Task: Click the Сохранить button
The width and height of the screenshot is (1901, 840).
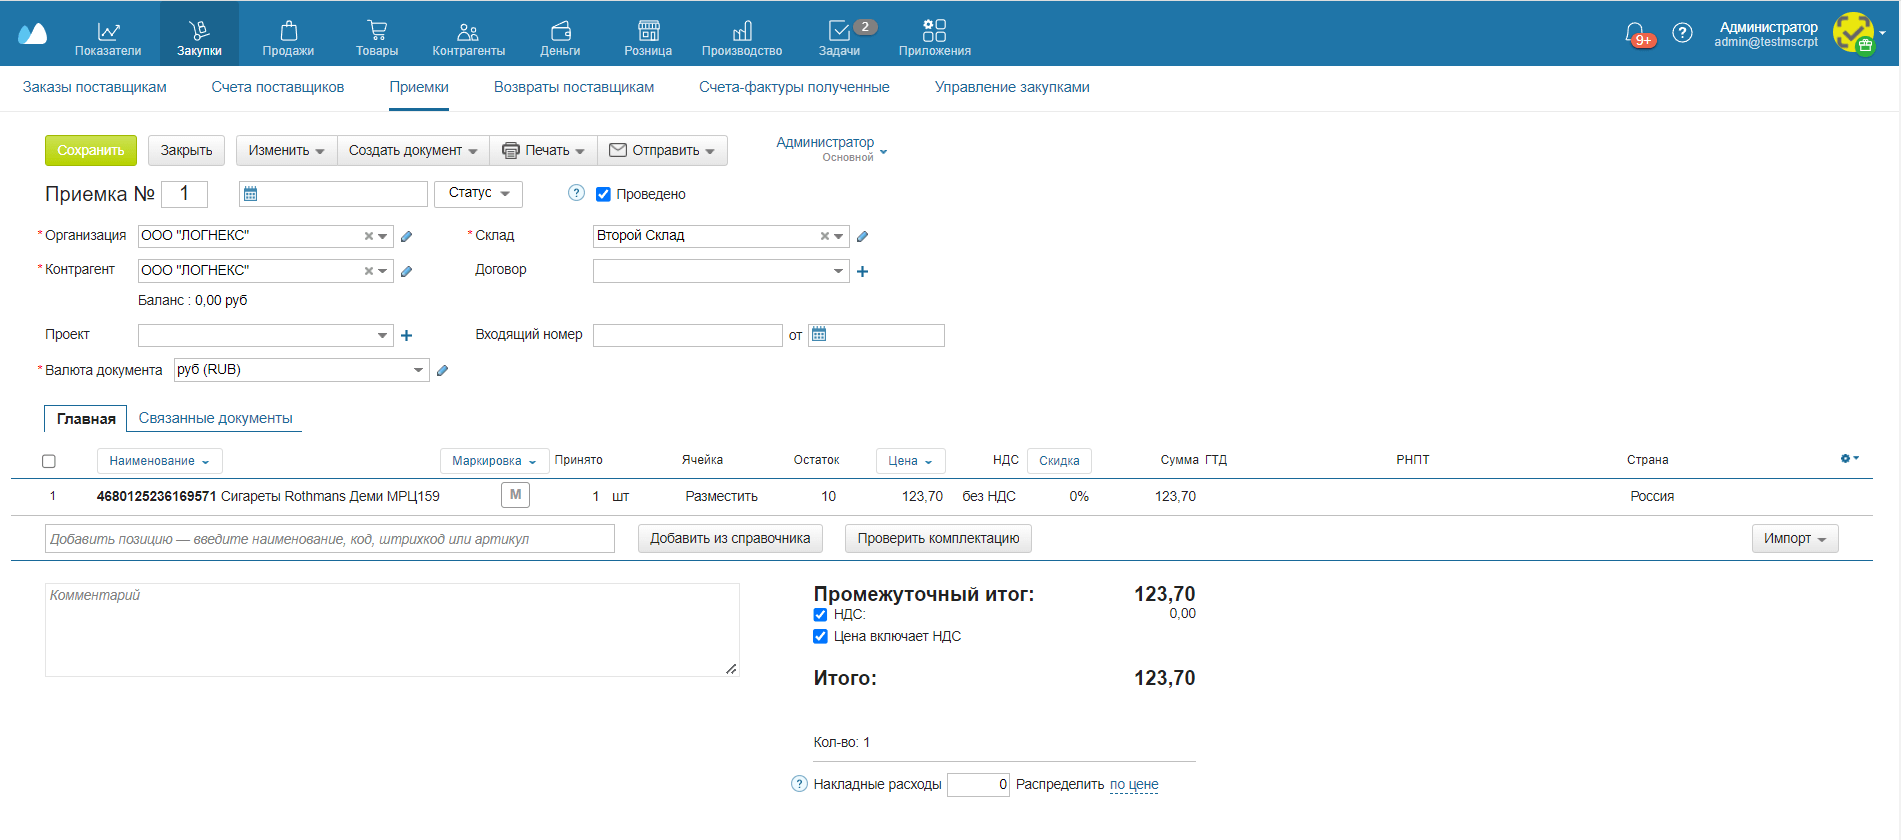Action: [x=91, y=150]
